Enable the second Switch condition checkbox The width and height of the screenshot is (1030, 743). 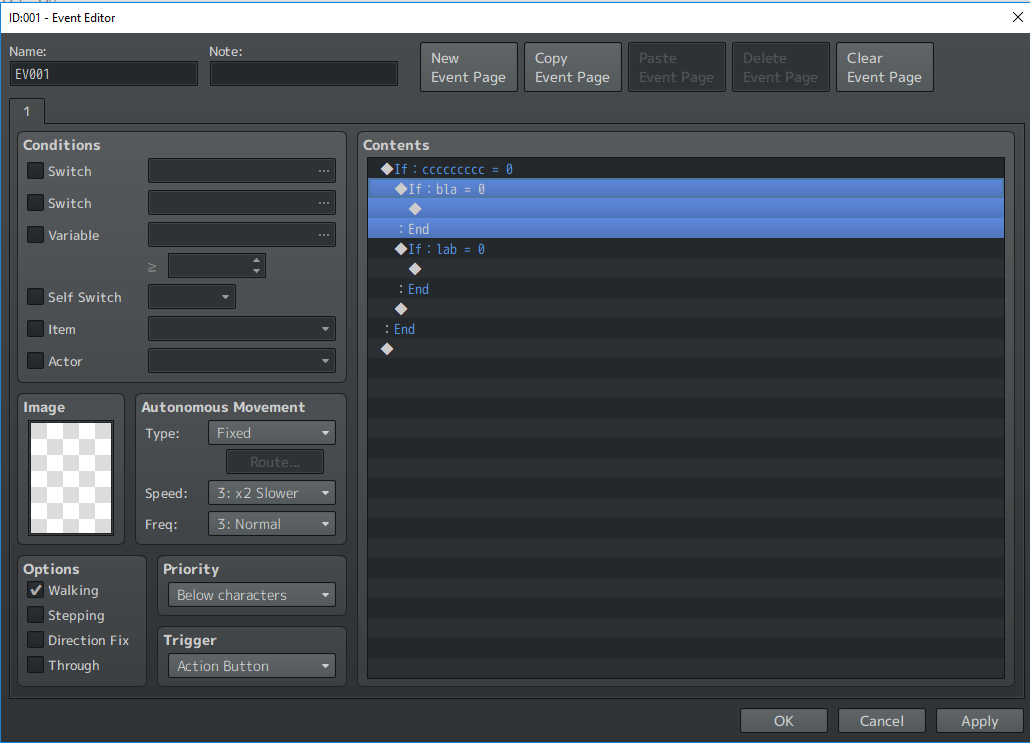[x=35, y=203]
